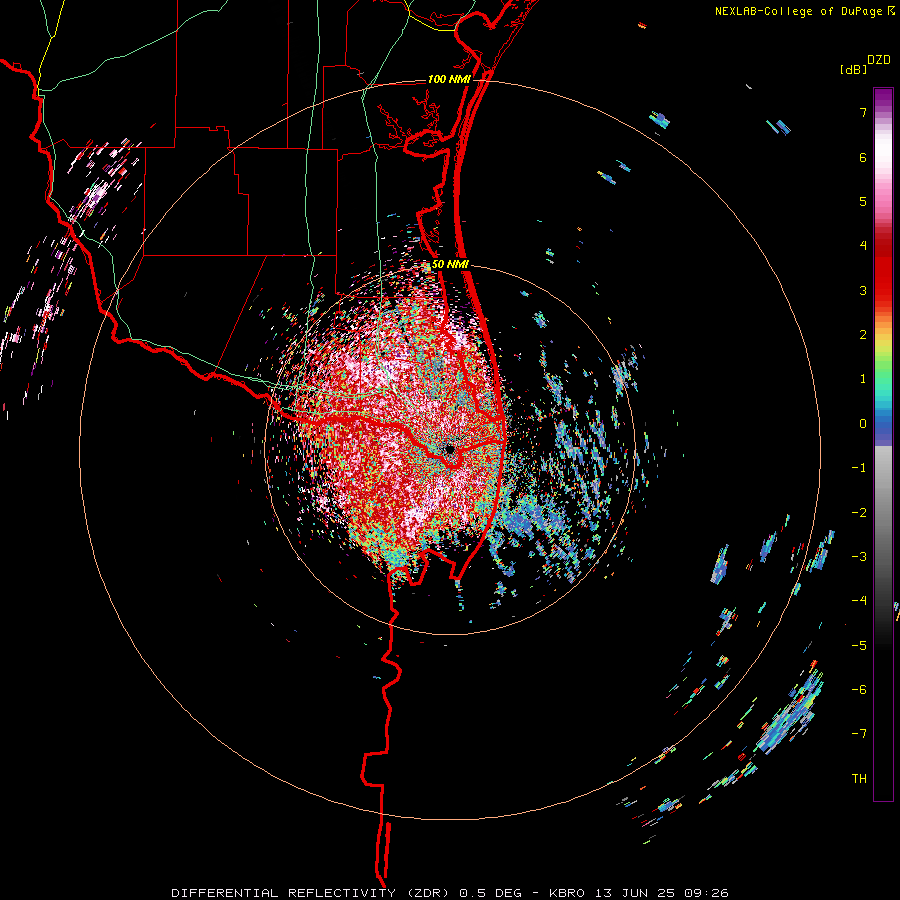This screenshot has width=900, height=900.
Task: Click the -2 value on the color scale
Action: [x=859, y=513]
